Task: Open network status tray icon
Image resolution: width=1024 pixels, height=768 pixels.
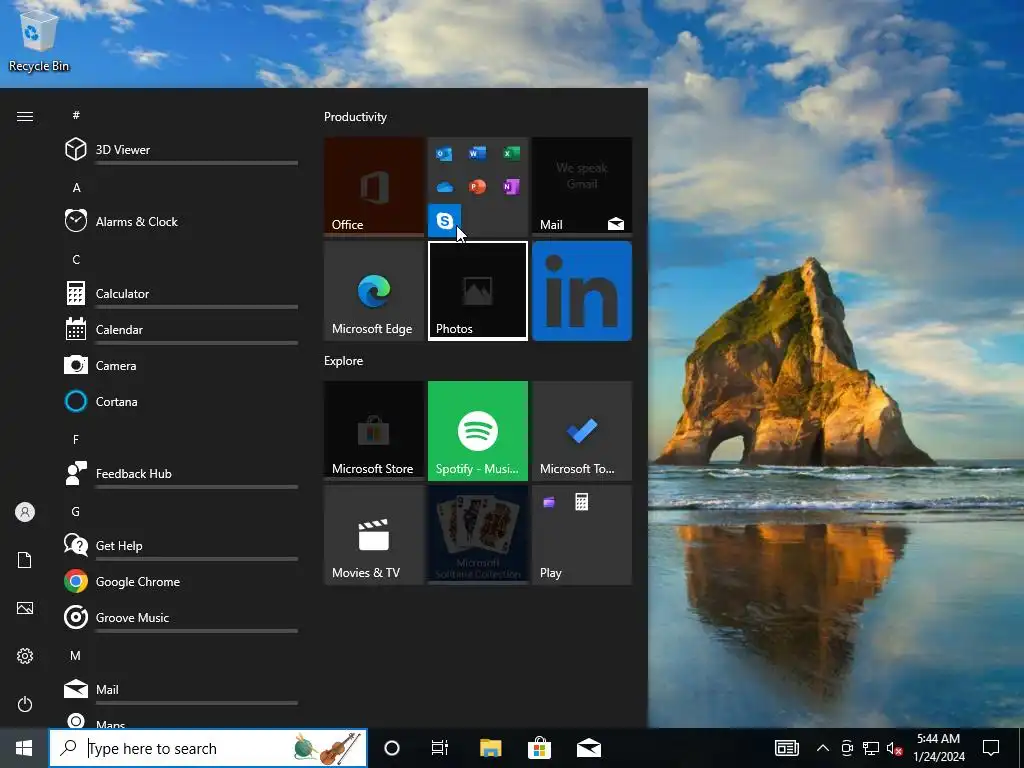Action: (x=871, y=748)
